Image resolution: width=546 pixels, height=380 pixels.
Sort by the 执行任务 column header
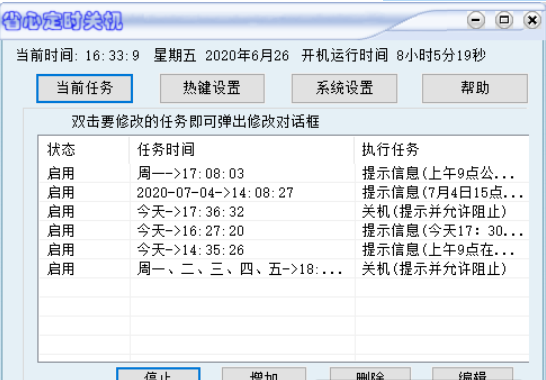(x=442, y=150)
